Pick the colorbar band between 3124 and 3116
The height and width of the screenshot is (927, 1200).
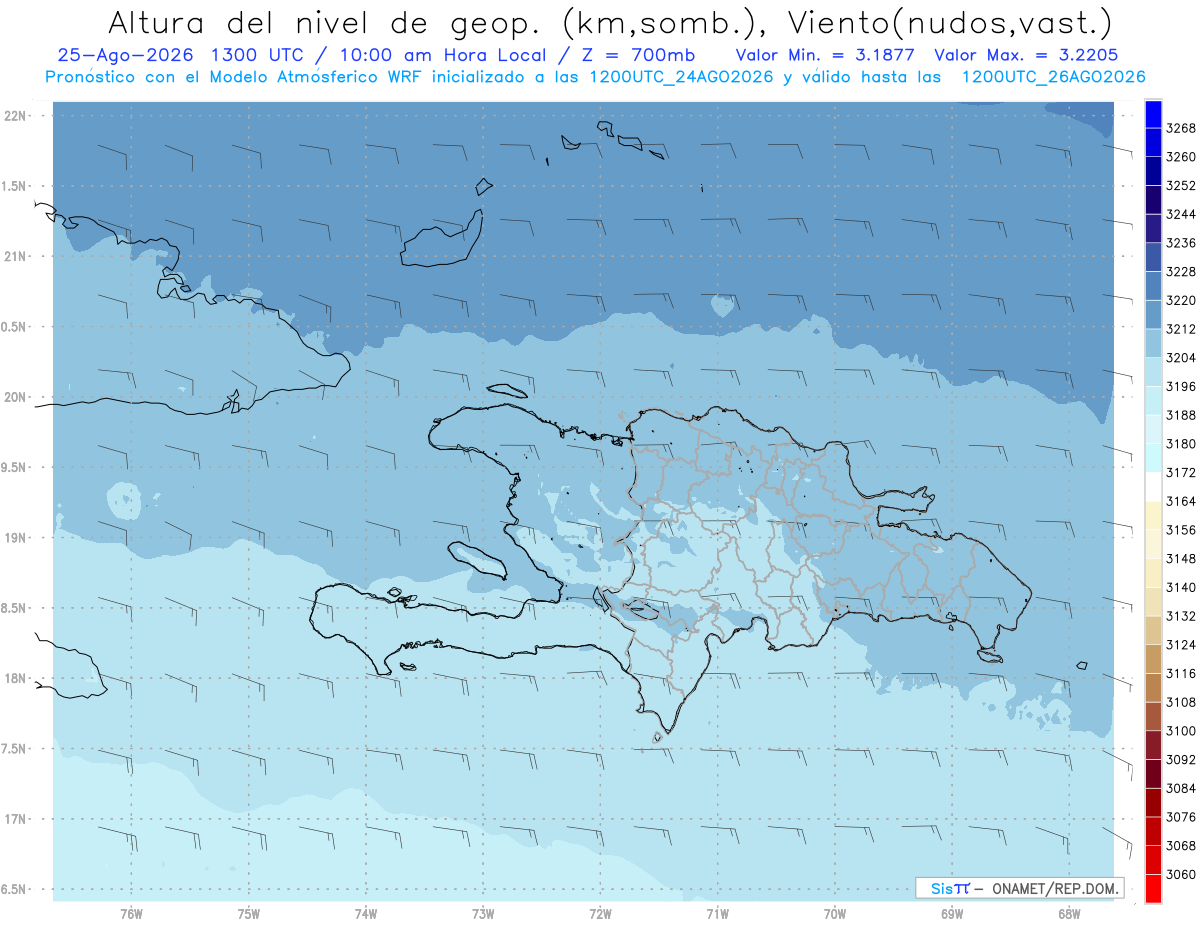tap(1153, 659)
